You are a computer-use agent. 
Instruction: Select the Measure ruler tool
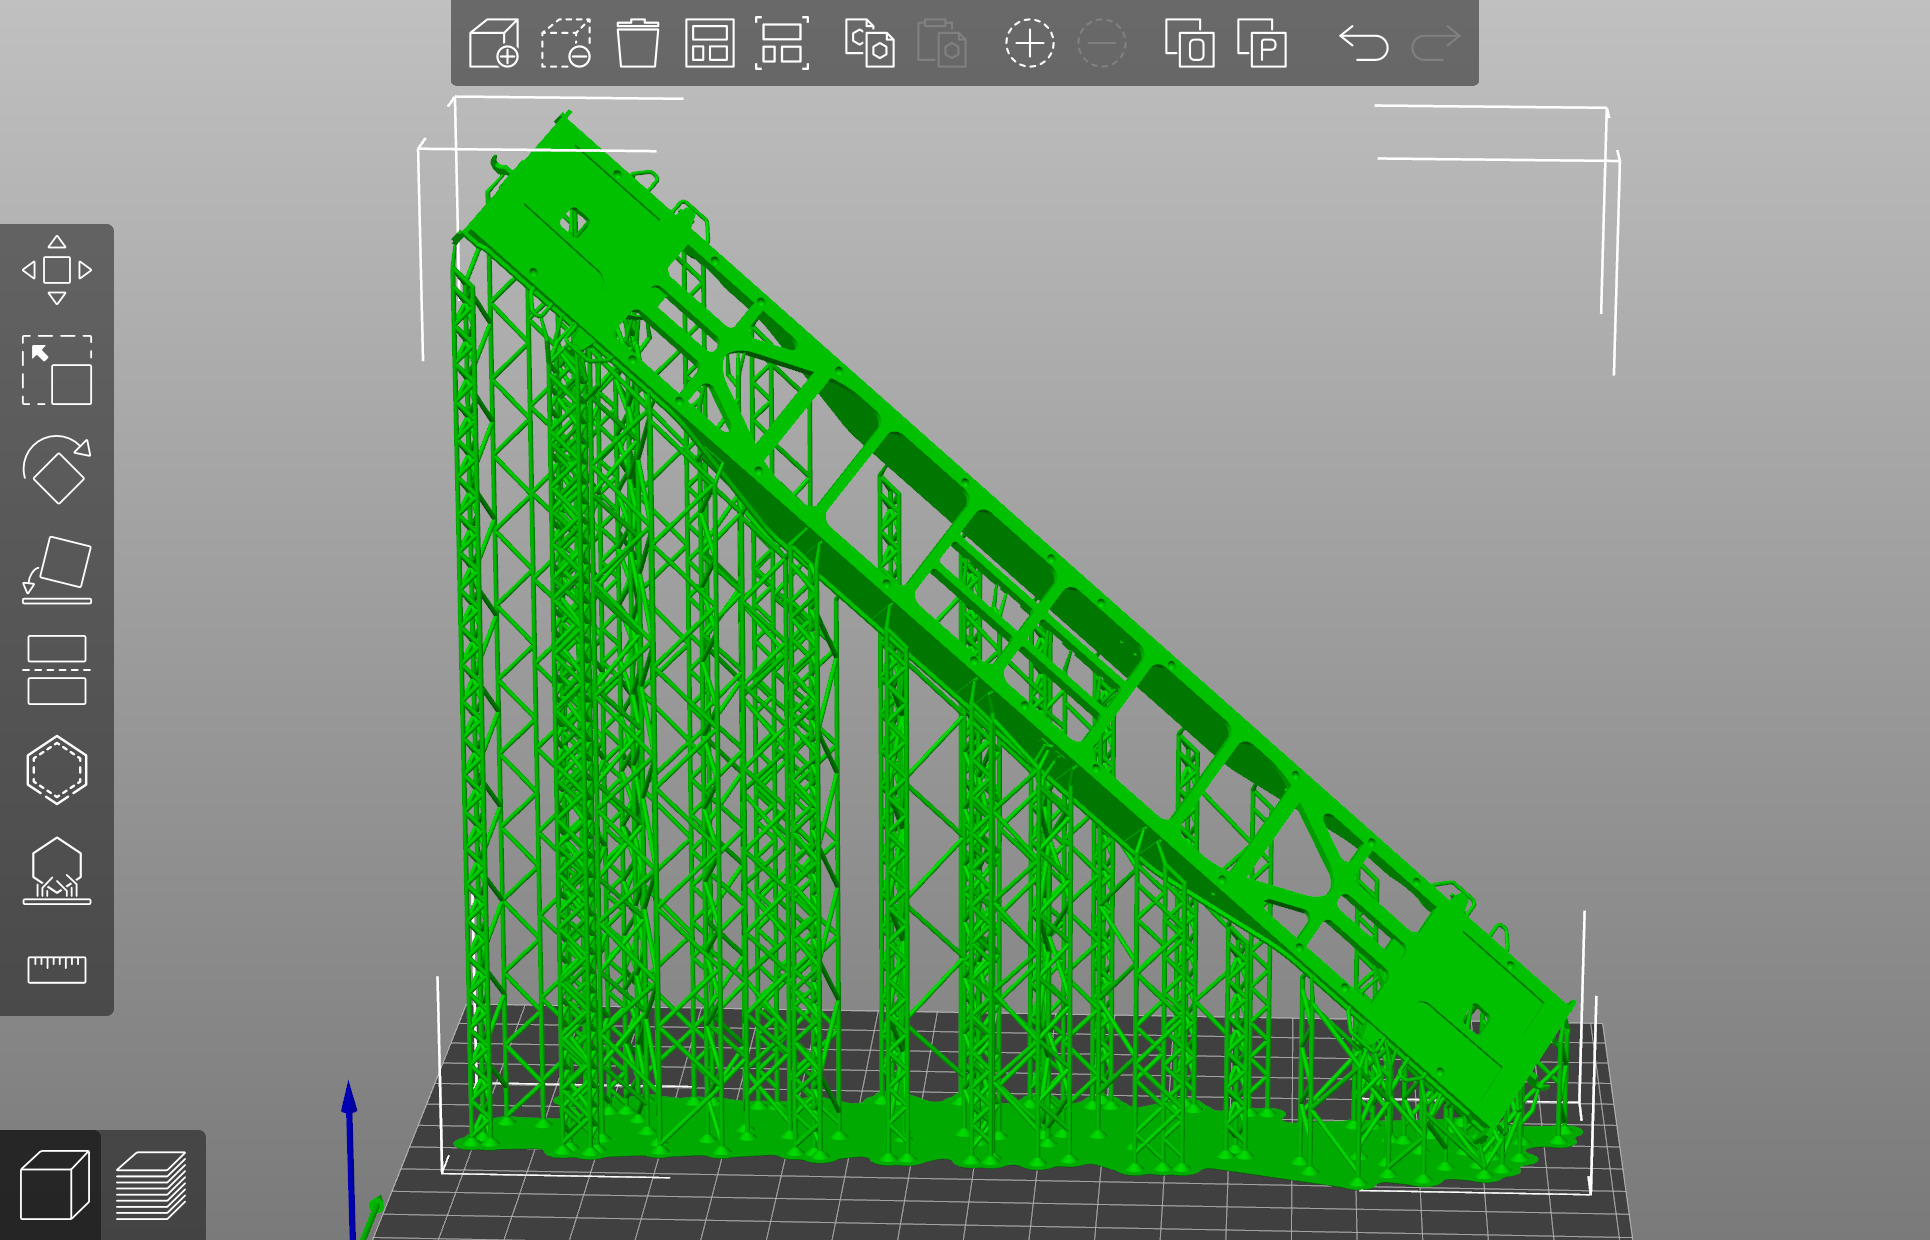coord(57,968)
